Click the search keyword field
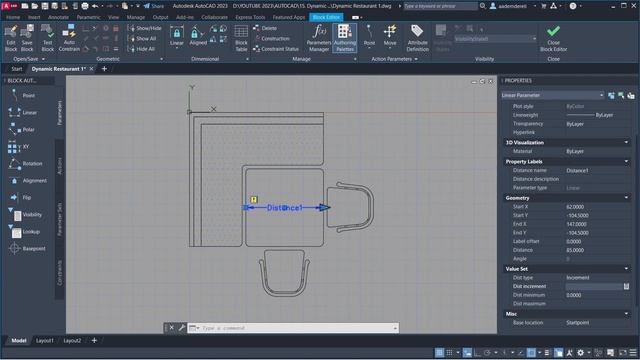The width and height of the screenshot is (640, 360). point(440,6)
